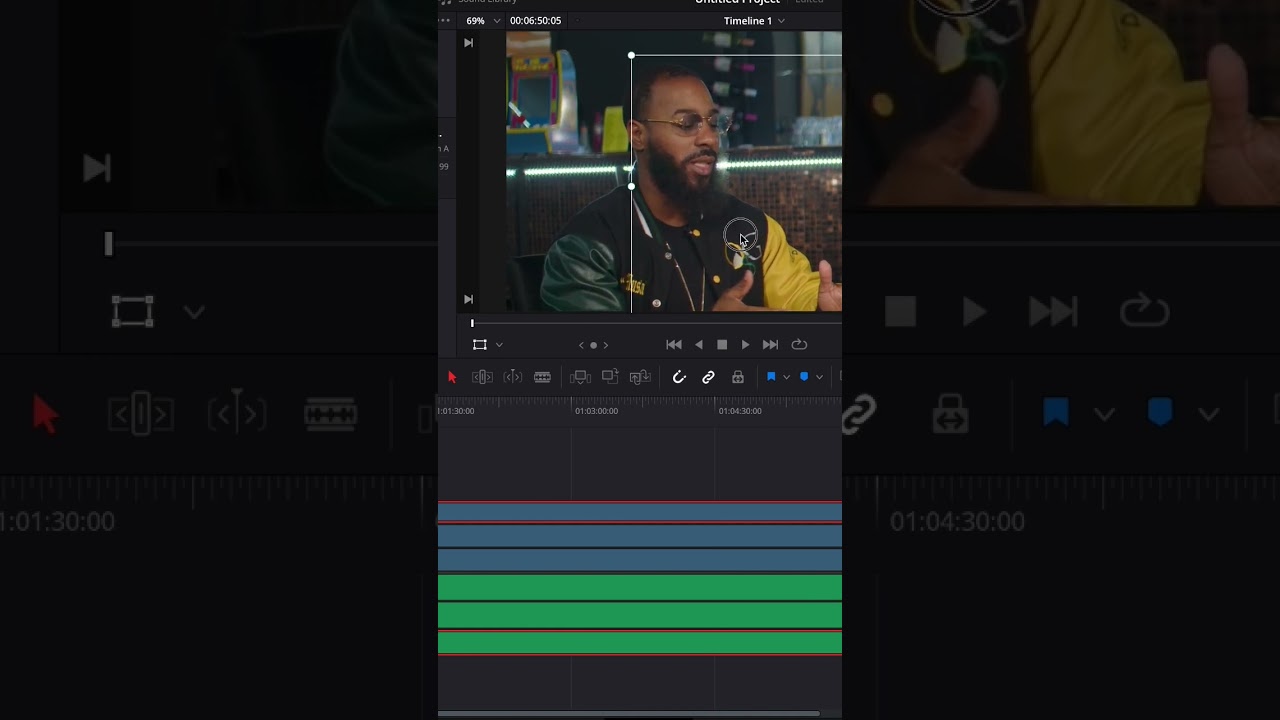
Task: Play the timeline in reverse
Action: coord(699,344)
